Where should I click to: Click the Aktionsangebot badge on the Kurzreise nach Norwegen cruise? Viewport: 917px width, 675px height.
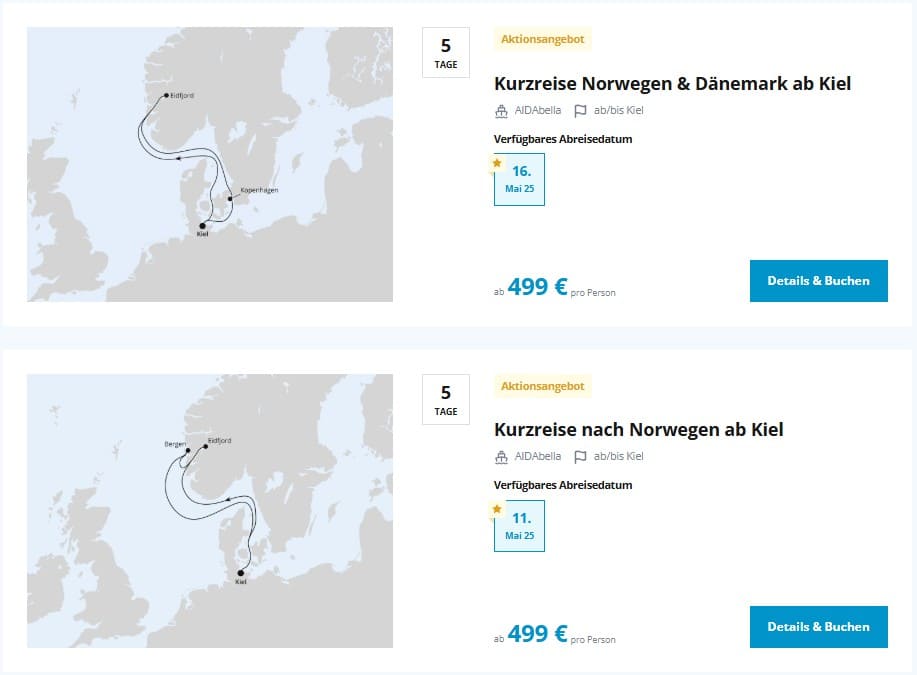coord(542,386)
